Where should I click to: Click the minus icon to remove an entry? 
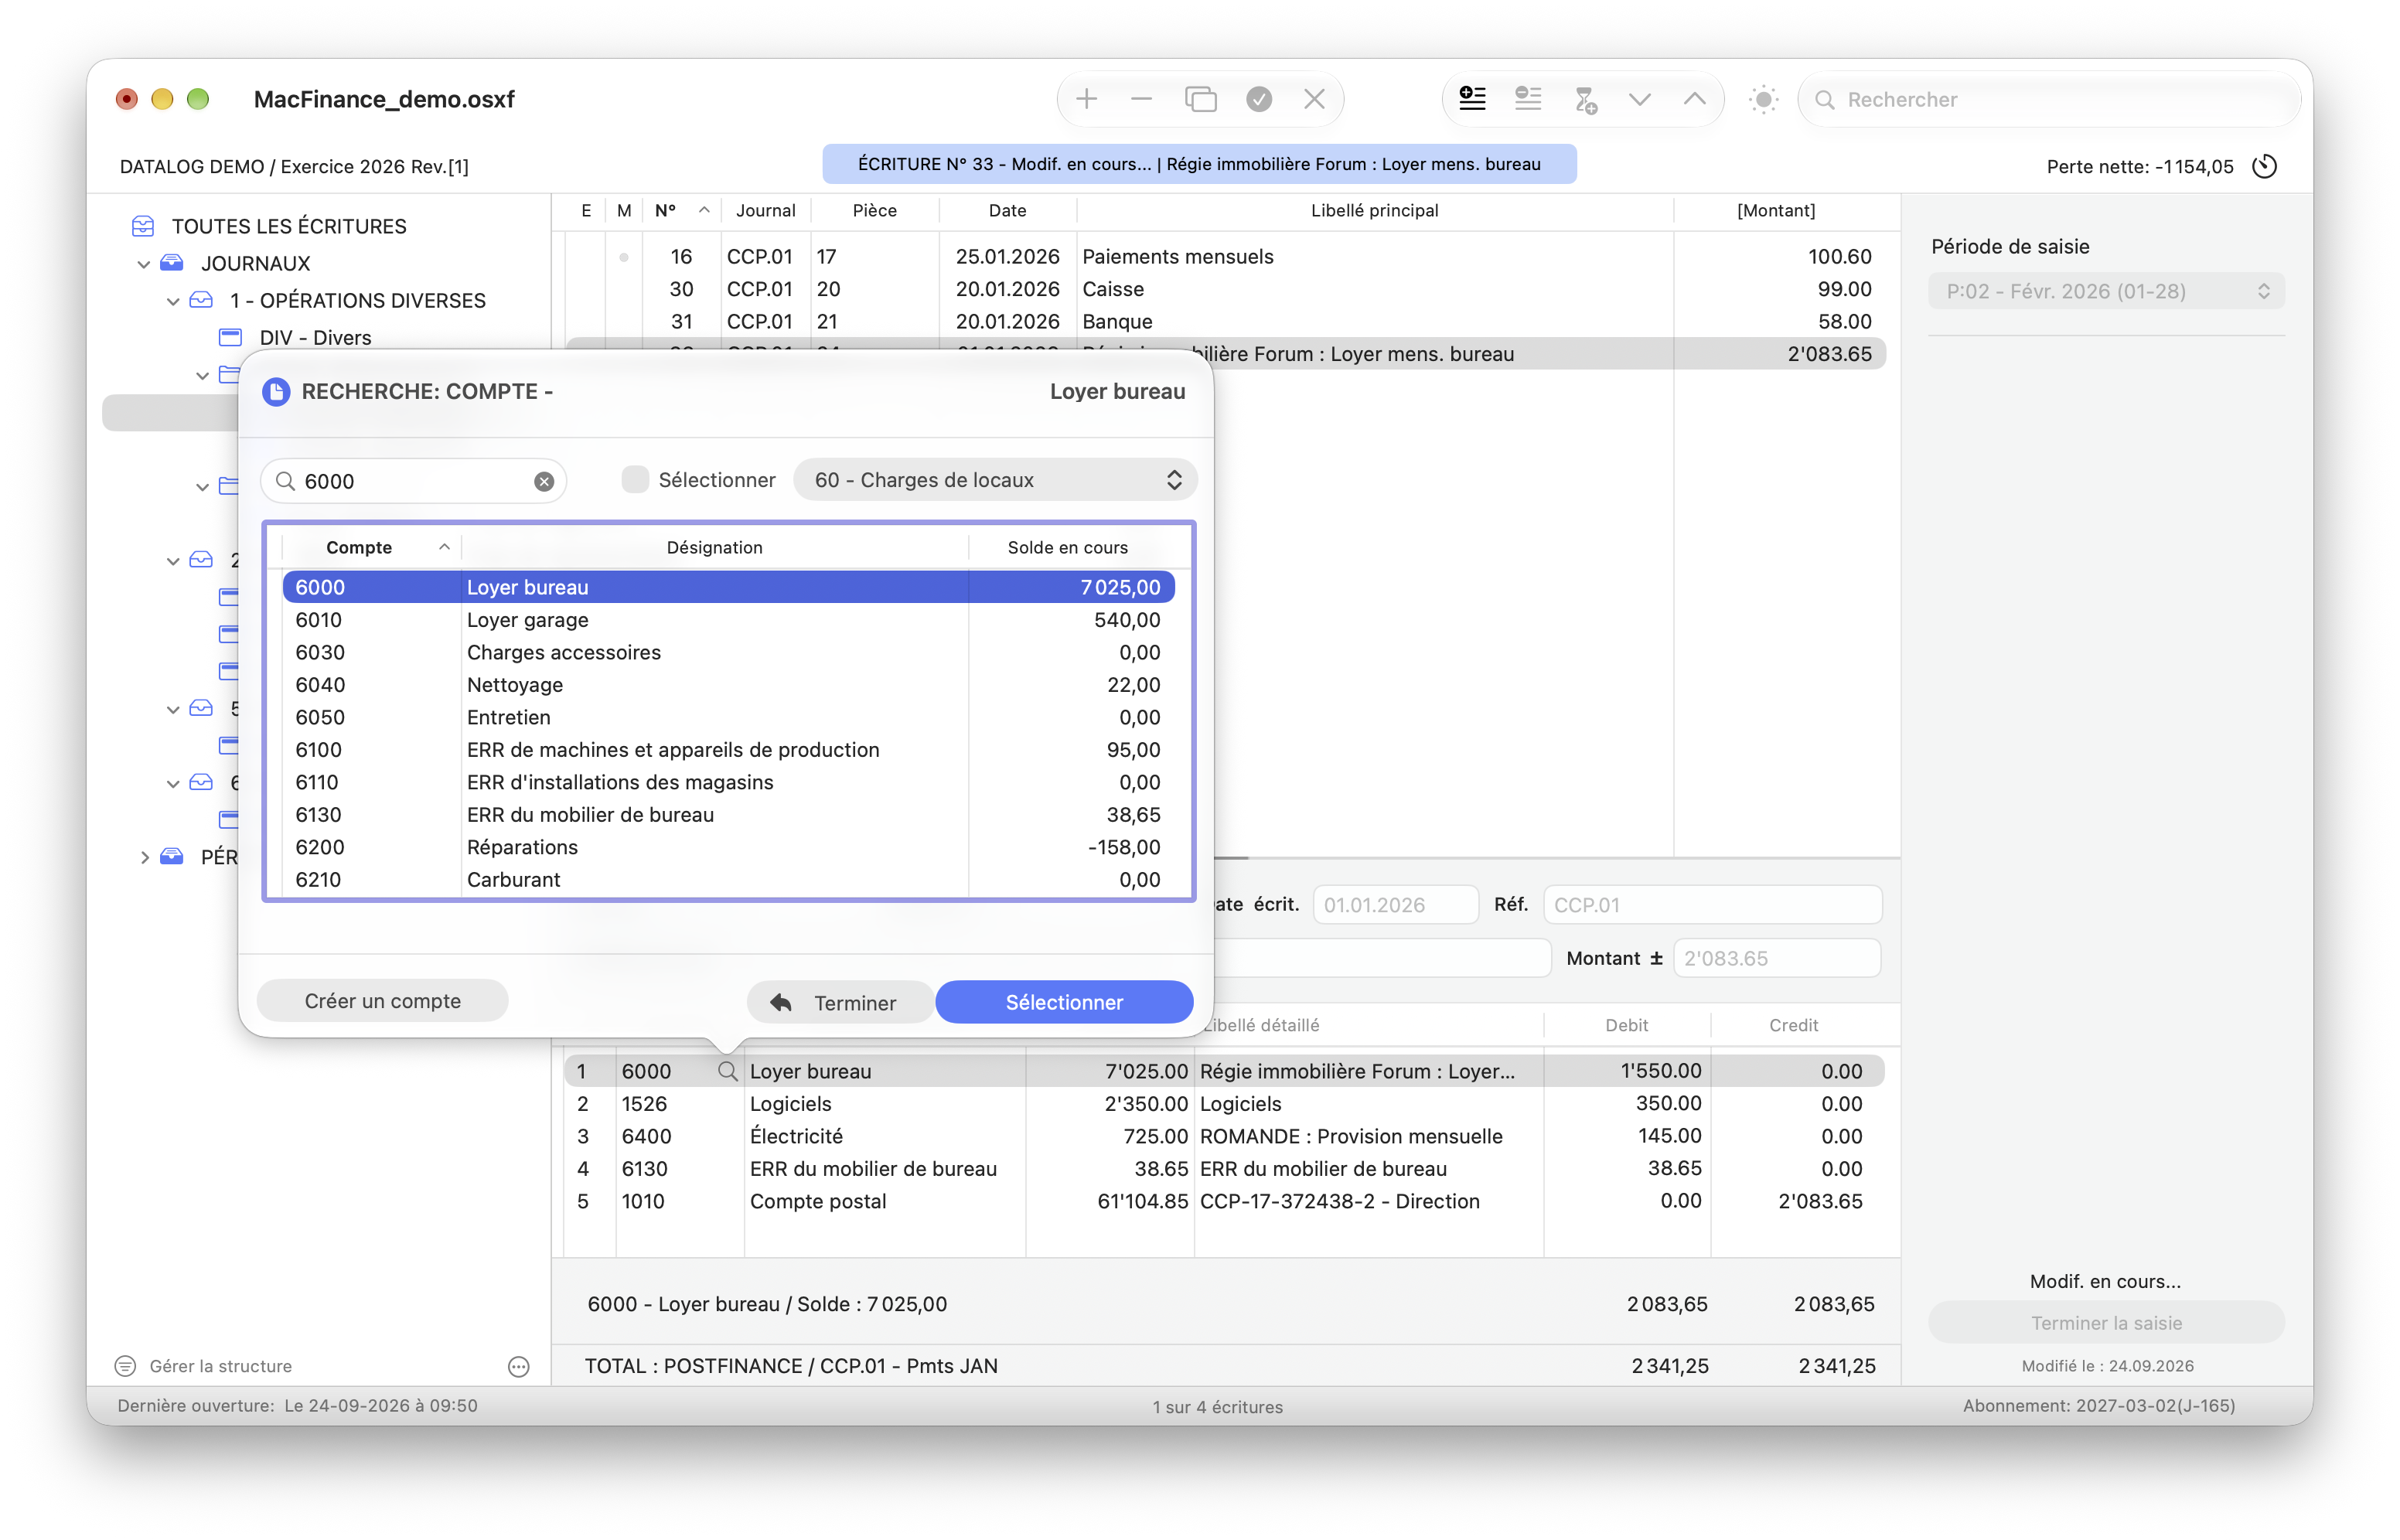[x=1141, y=99]
